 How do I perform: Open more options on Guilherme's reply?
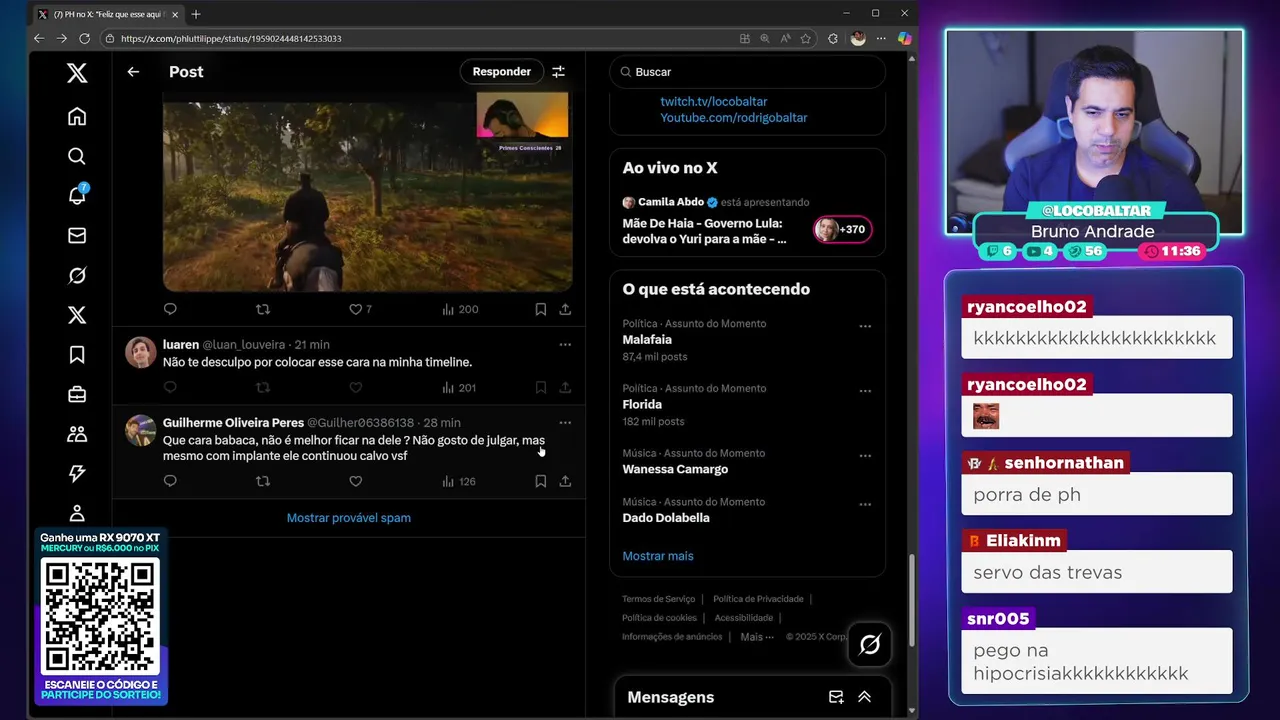point(565,423)
